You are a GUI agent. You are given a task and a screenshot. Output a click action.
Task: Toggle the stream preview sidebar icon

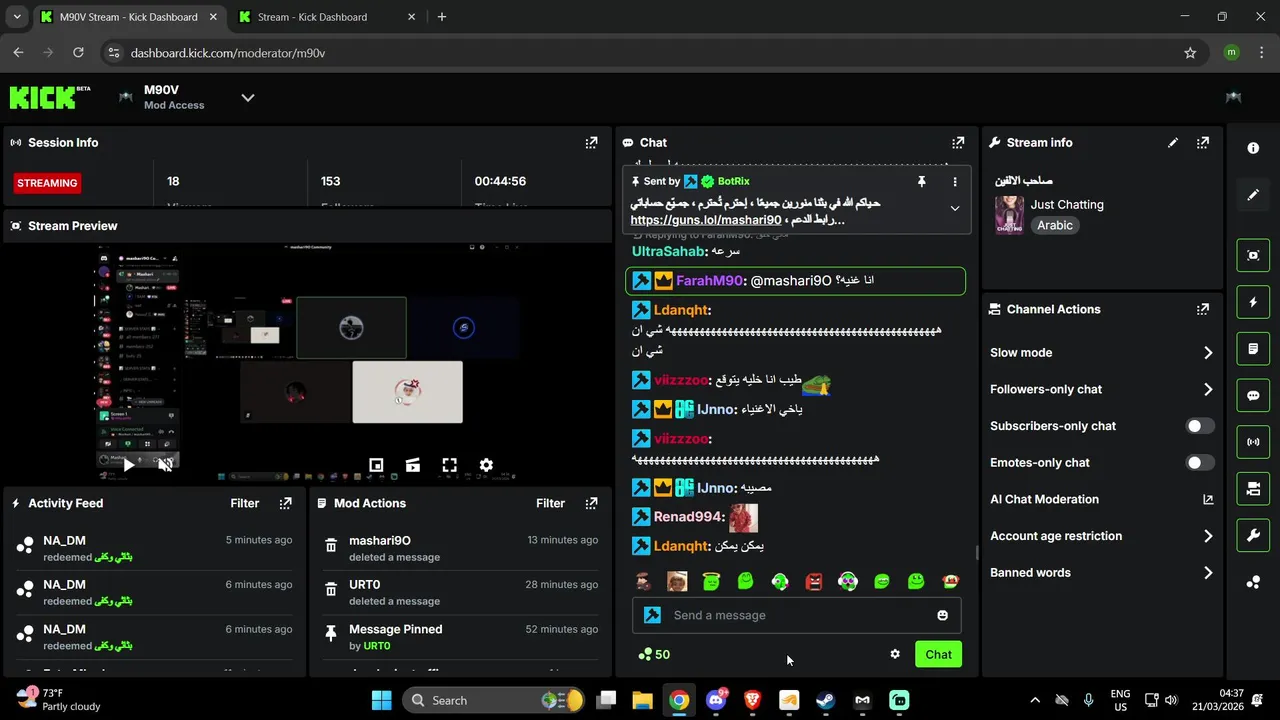point(1253,255)
